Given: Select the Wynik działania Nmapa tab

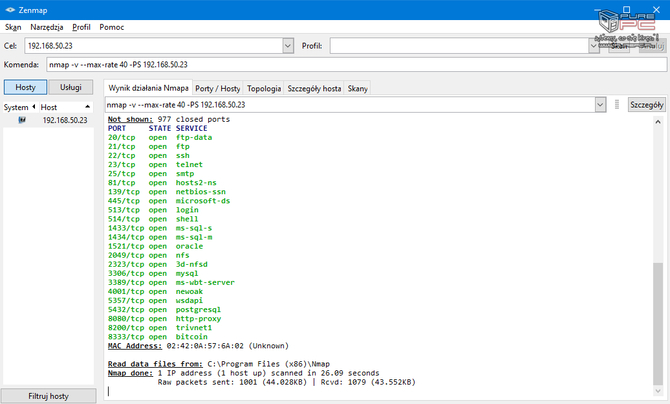Looking at the screenshot, I should click(148, 88).
